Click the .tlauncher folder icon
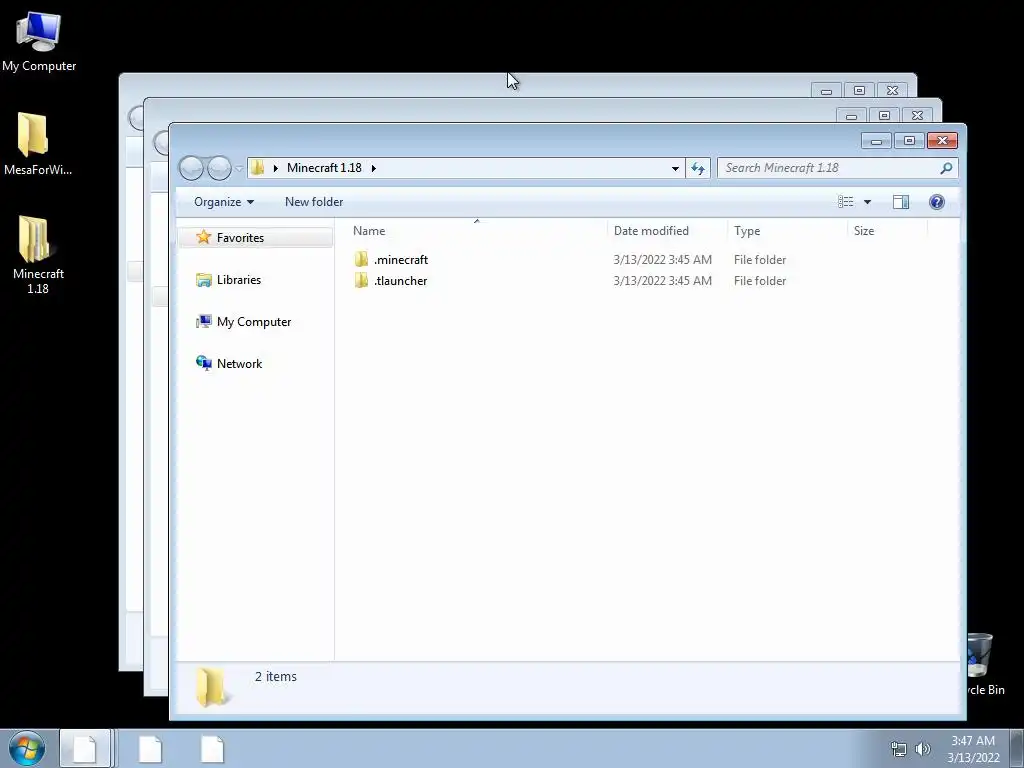1024x768 pixels. click(x=361, y=280)
